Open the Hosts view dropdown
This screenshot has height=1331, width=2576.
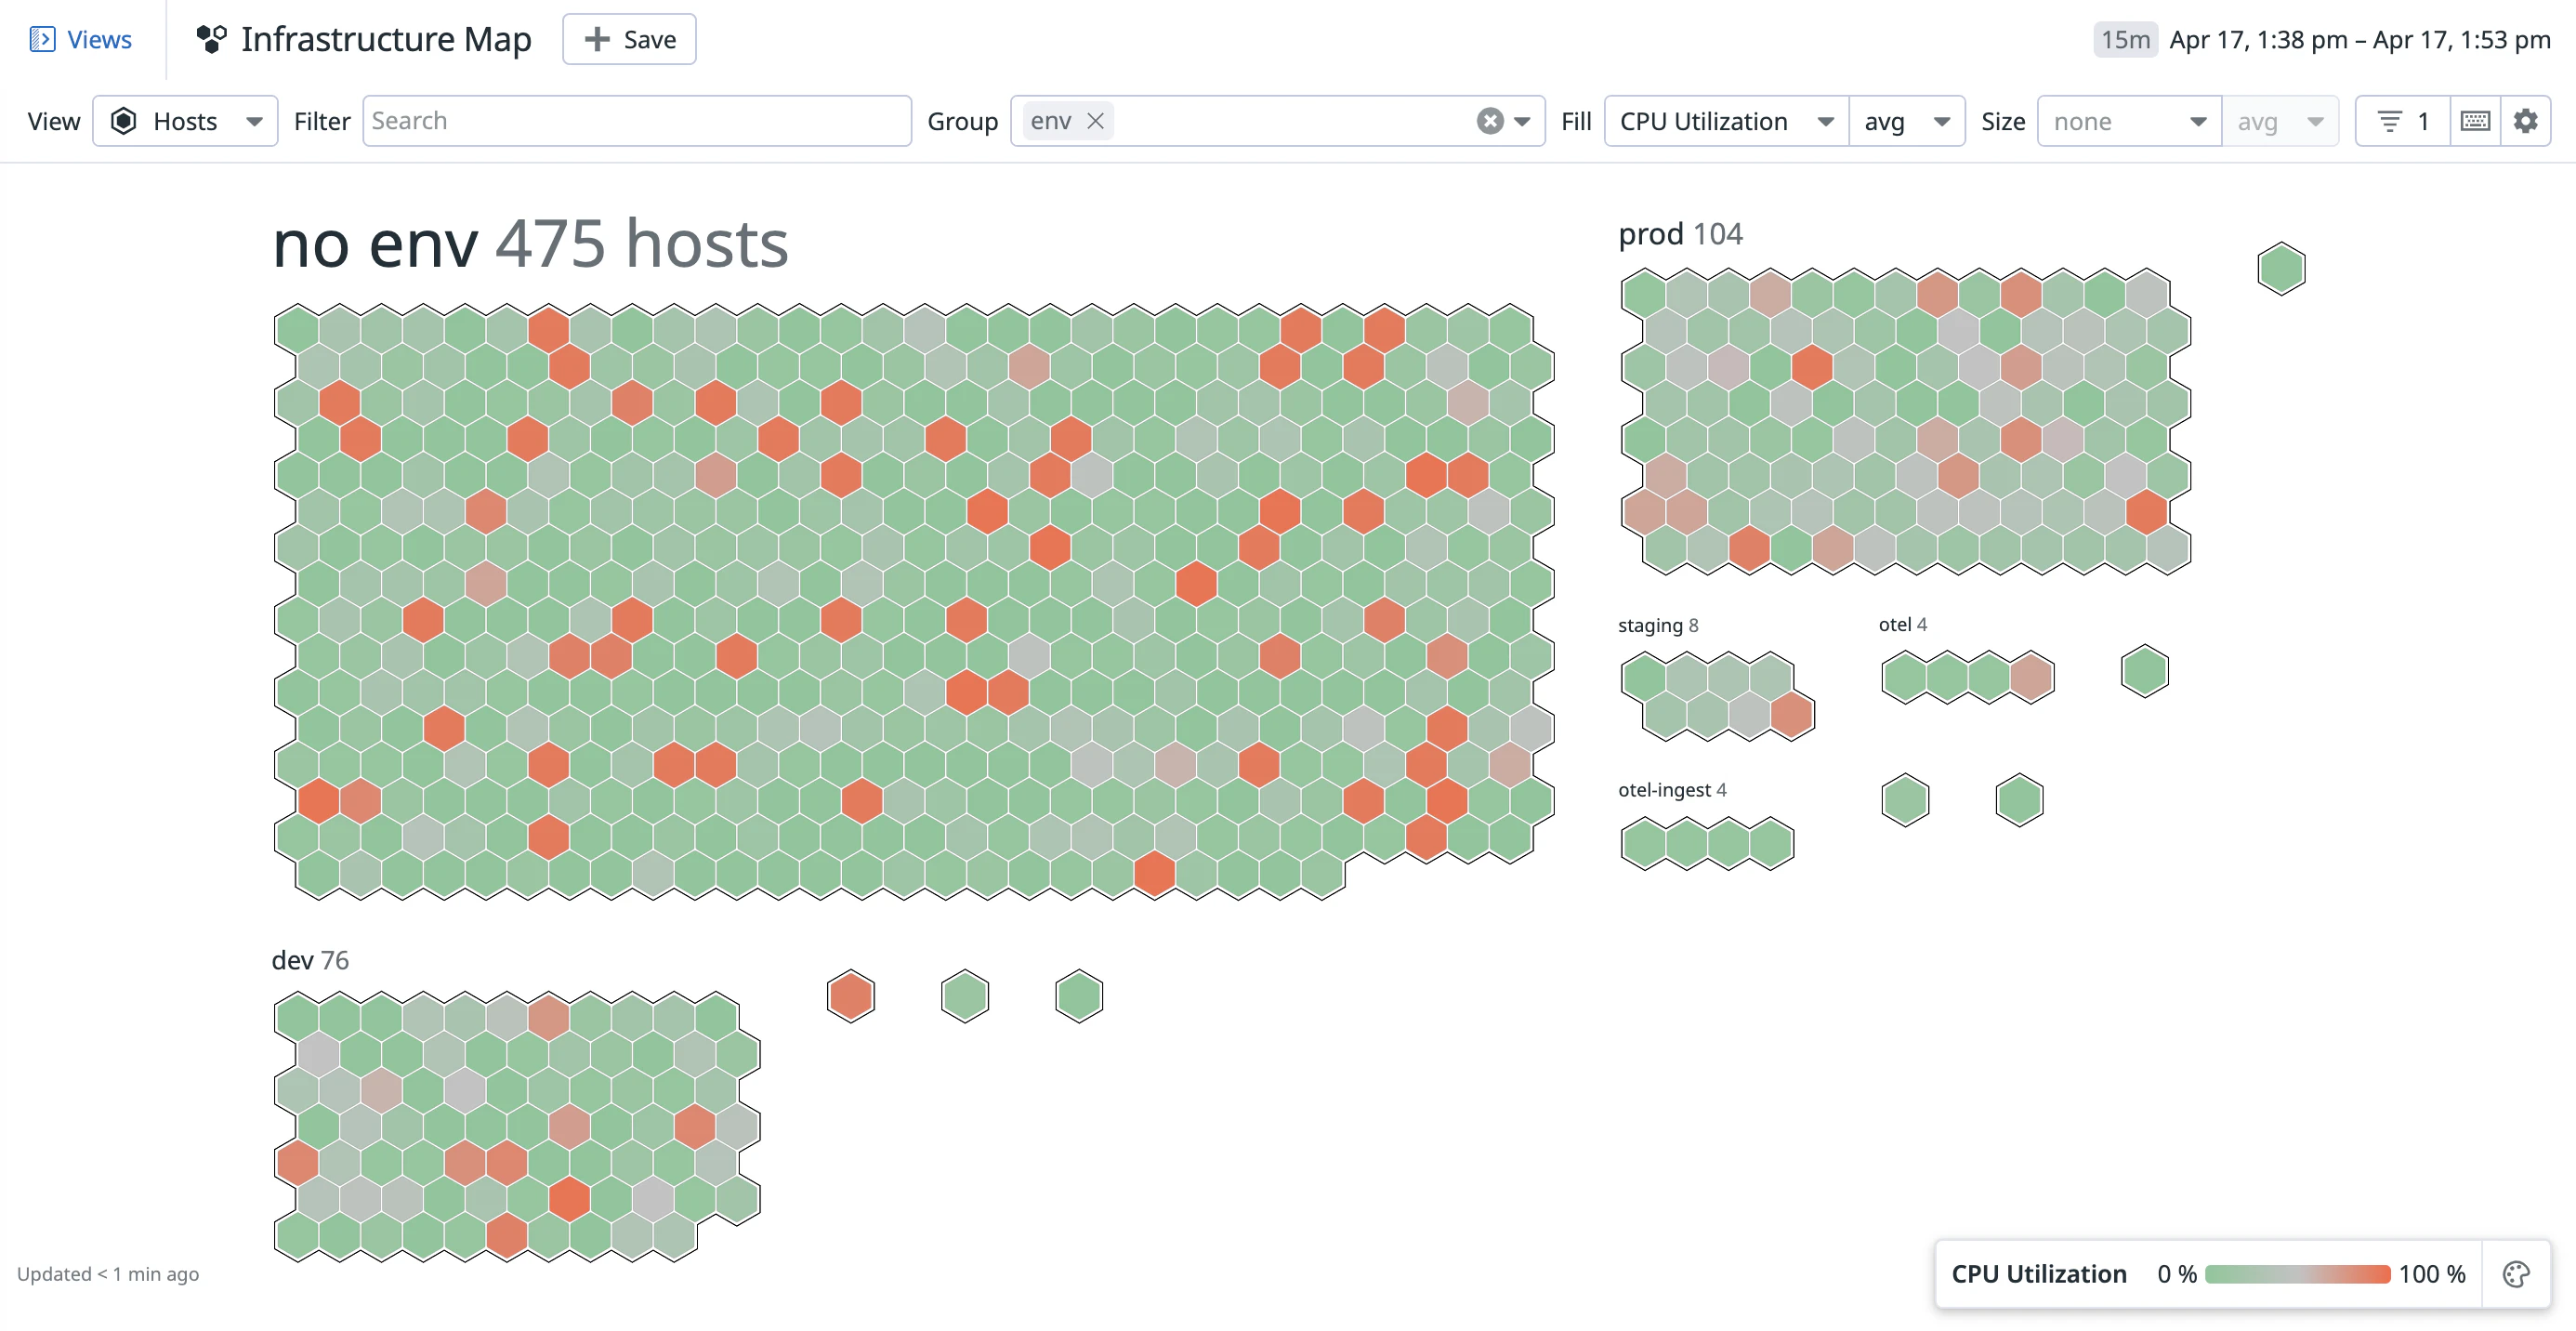pos(185,121)
